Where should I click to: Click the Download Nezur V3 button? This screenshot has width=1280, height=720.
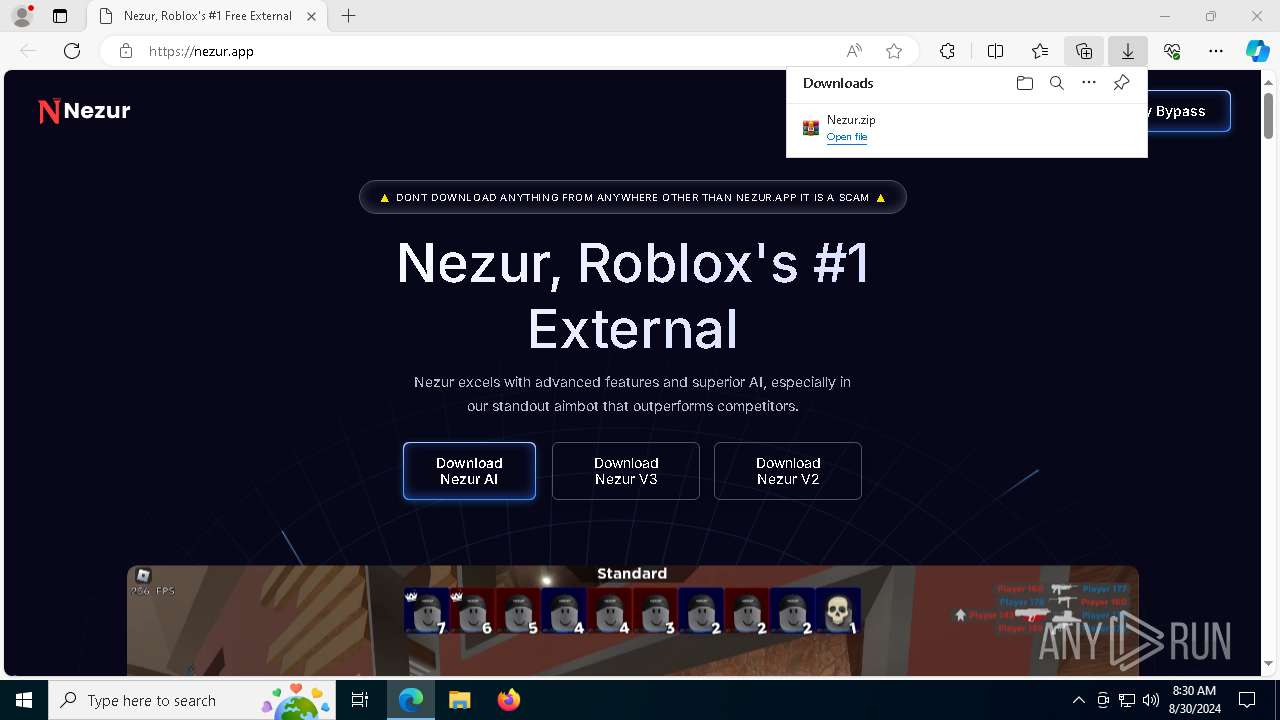[x=626, y=471]
